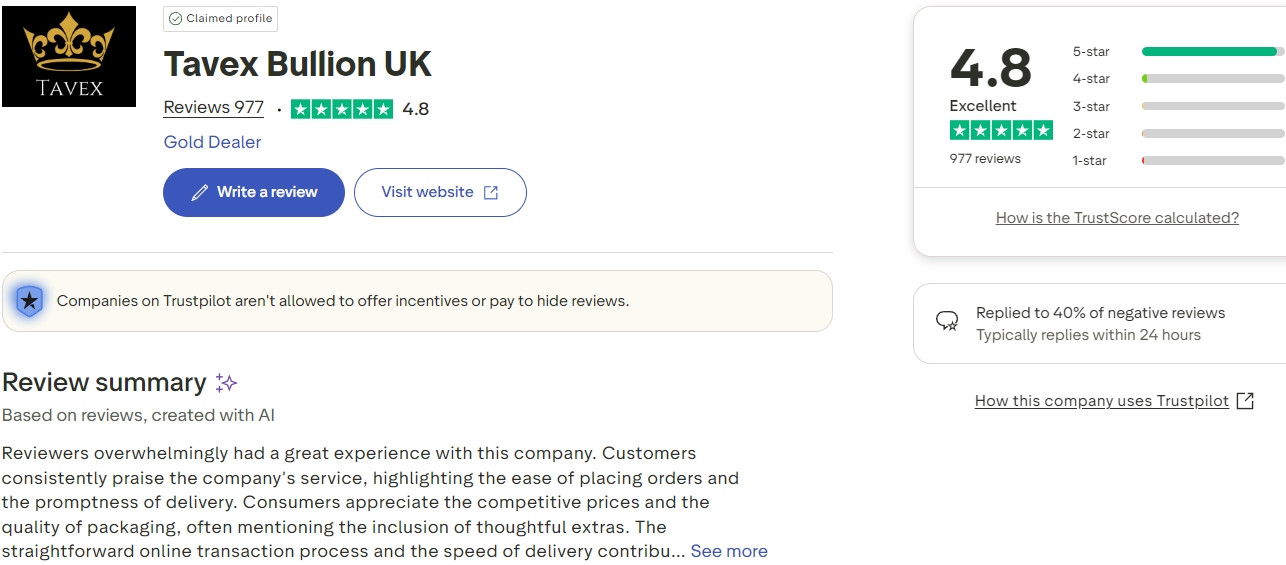
Task: Open the Gold Dealer category link
Action: [212, 142]
